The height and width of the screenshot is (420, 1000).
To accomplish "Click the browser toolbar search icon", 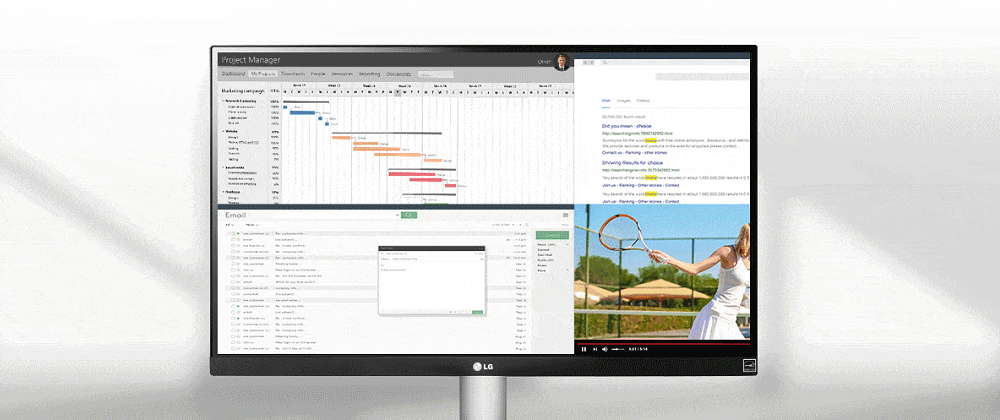I will pyautogui.click(x=605, y=62).
